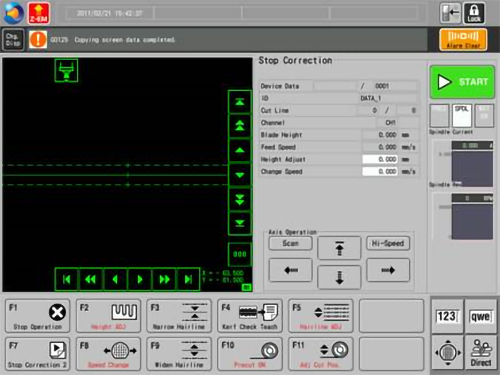Select the tab right of SPDL

(x=484, y=116)
